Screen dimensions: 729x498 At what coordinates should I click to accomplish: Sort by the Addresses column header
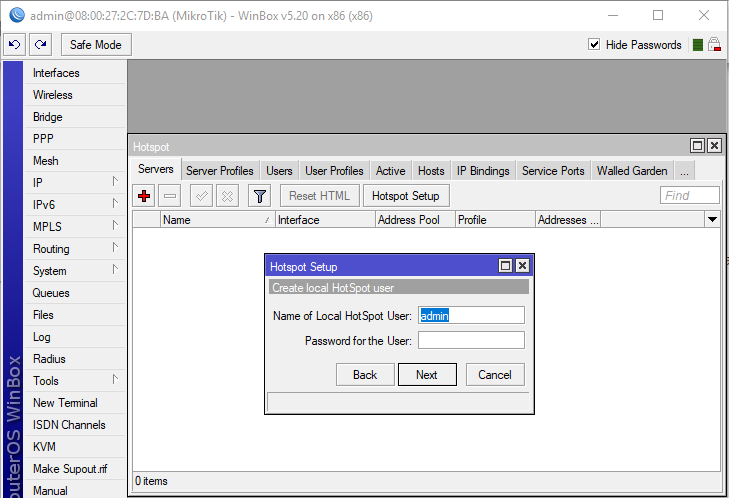[x=568, y=219]
